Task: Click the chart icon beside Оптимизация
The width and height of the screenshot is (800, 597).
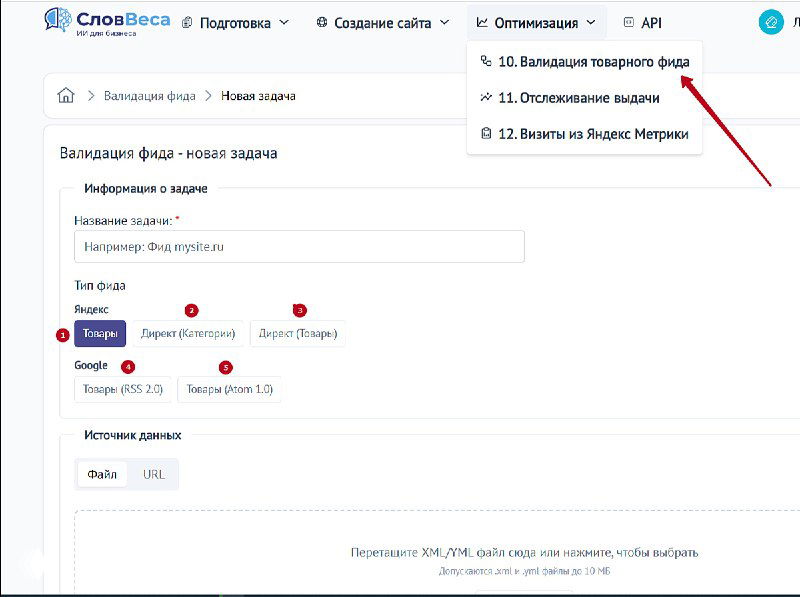Action: (482, 23)
